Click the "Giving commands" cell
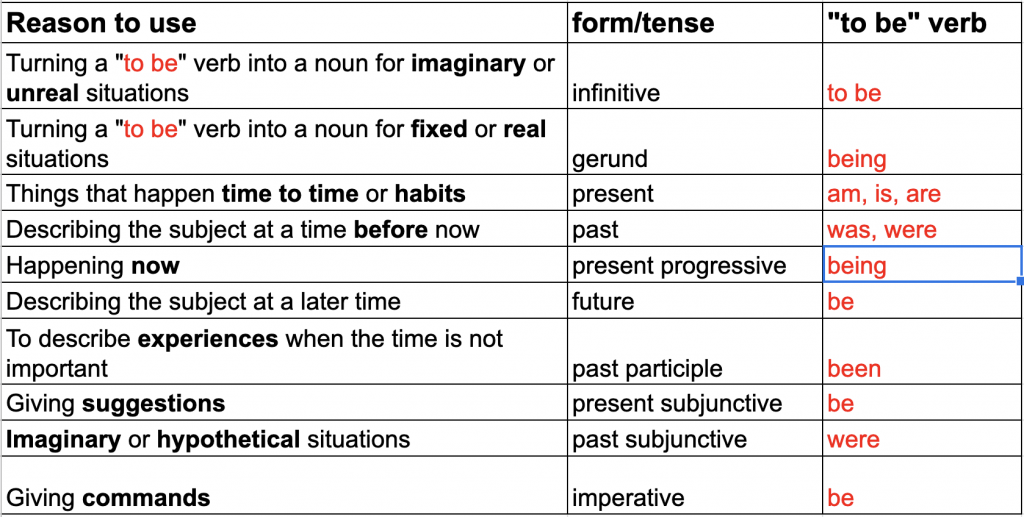Image resolution: width=1024 pixels, height=517 pixels. (x=284, y=486)
